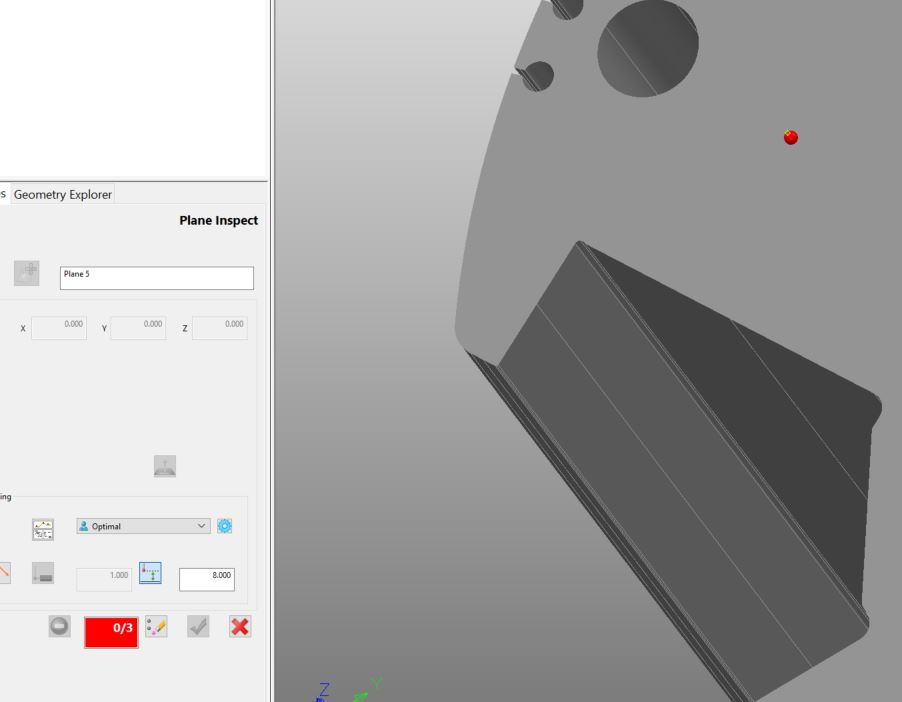Screen dimensions: 902x702
Task: Click the plane feature icon beside the name field
Action: (x=26, y=273)
